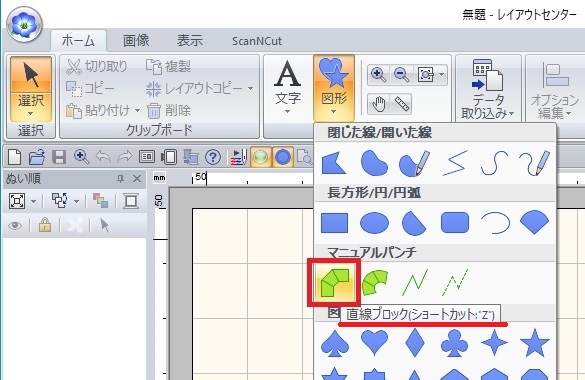
Task: Click the undo arrow in quick toolbar
Action: tap(103, 157)
